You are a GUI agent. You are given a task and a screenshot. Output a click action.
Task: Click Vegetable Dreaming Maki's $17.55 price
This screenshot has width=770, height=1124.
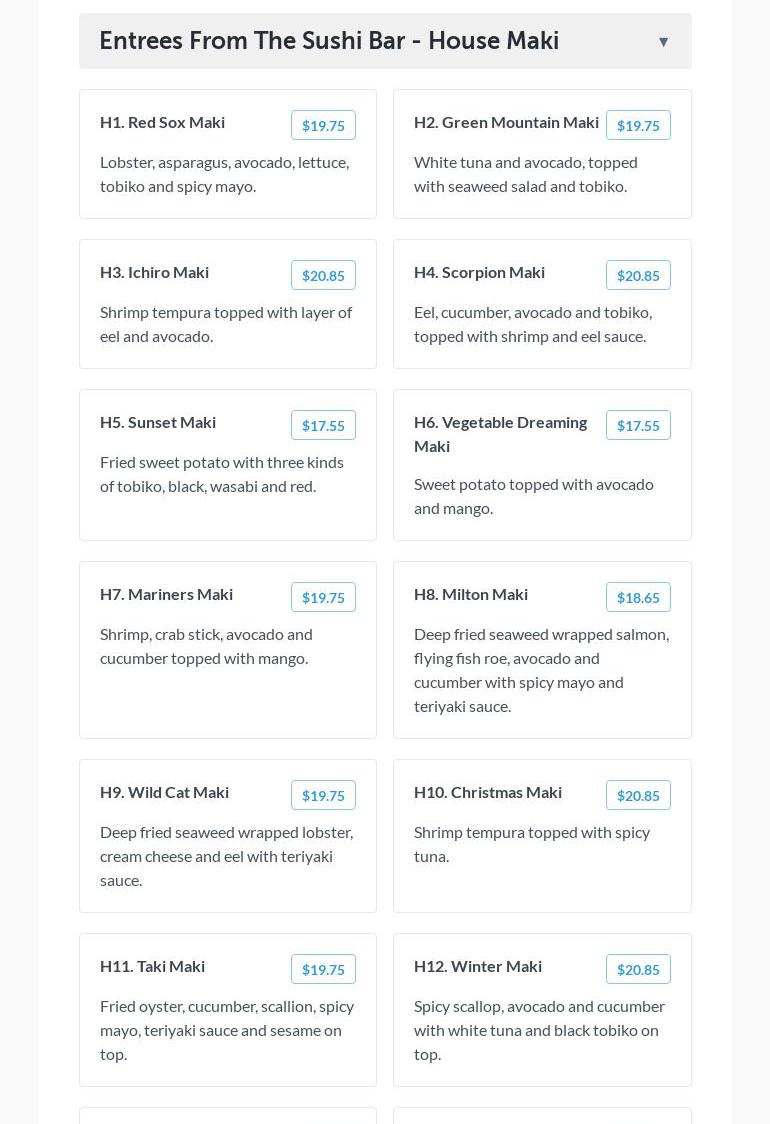pos(637,425)
